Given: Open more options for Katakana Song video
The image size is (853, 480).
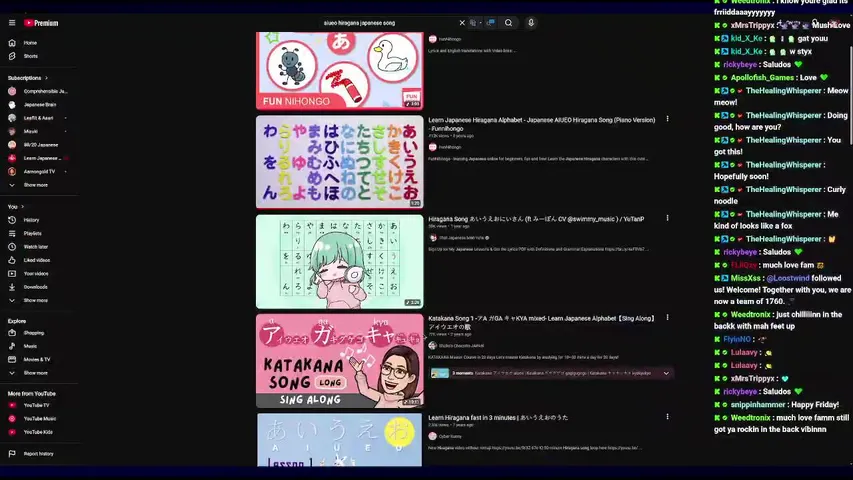Looking at the screenshot, I should (x=667, y=317).
